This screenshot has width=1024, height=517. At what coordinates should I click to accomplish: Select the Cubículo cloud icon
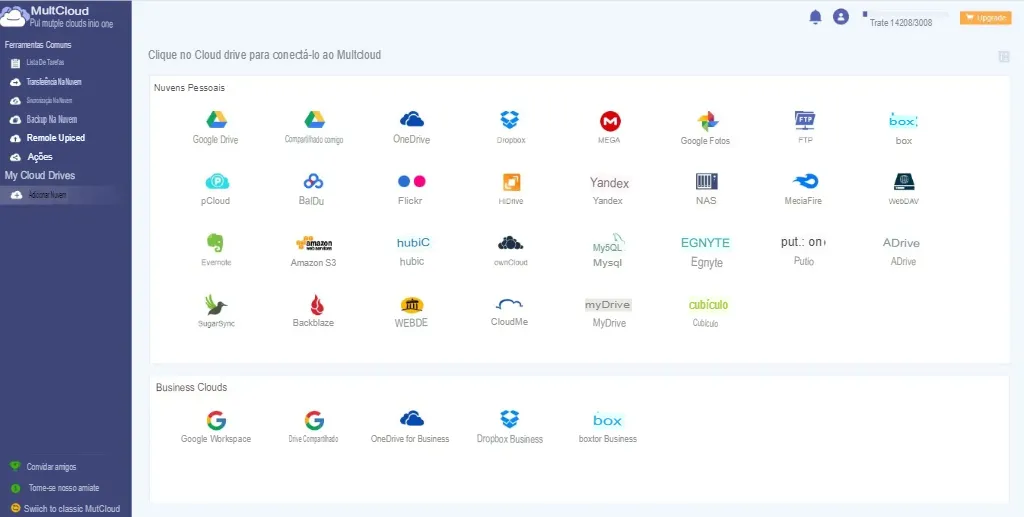(708, 305)
